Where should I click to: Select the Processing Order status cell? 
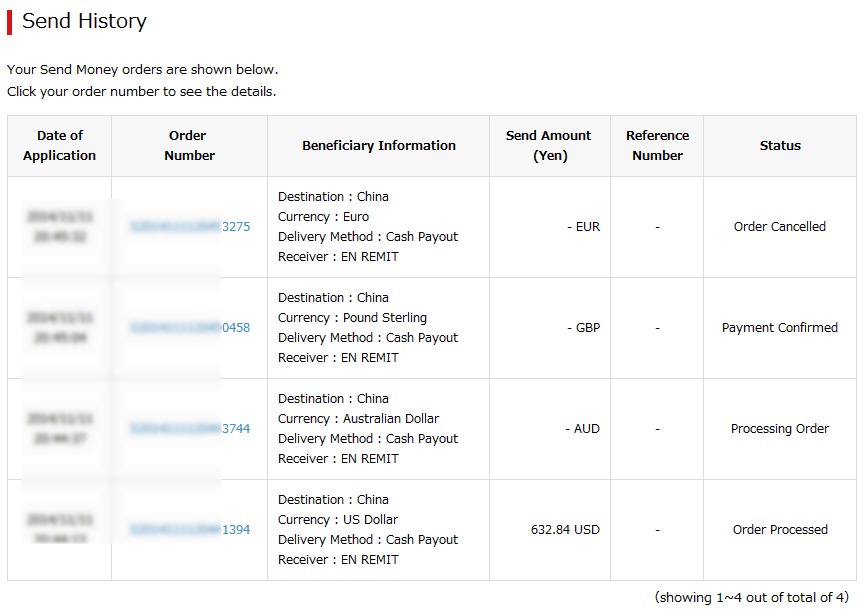(780, 428)
